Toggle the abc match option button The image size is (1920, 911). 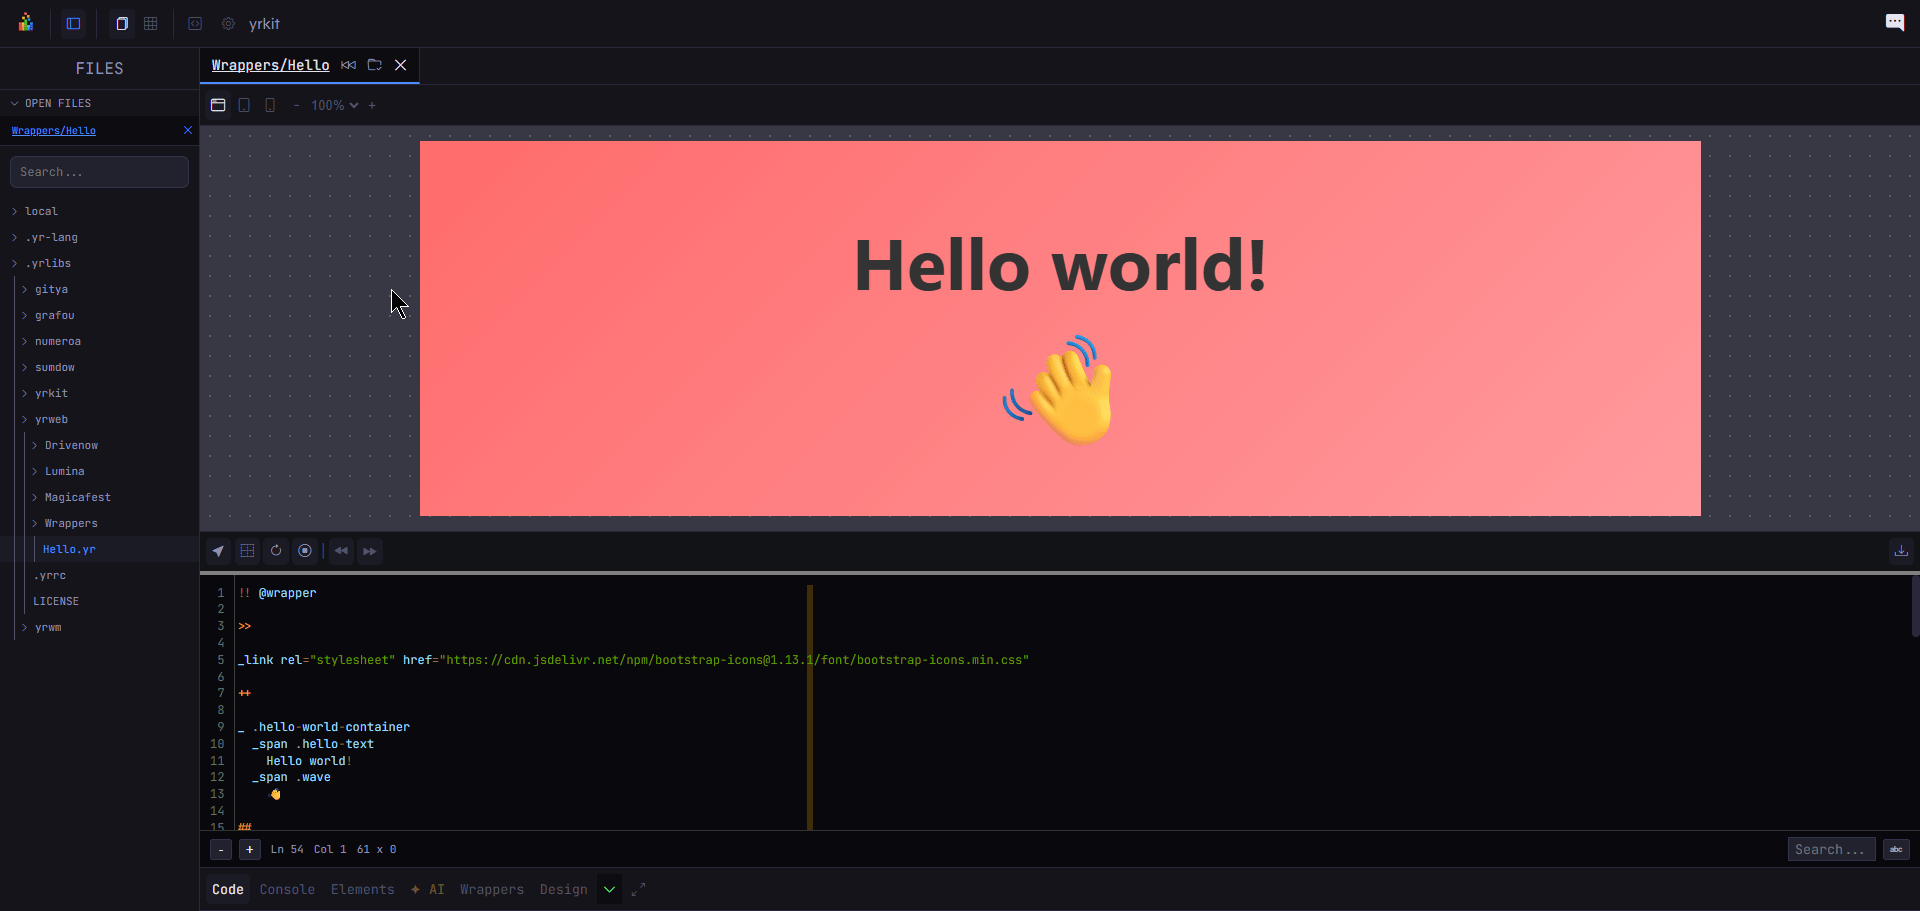[x=1896, y=849]
